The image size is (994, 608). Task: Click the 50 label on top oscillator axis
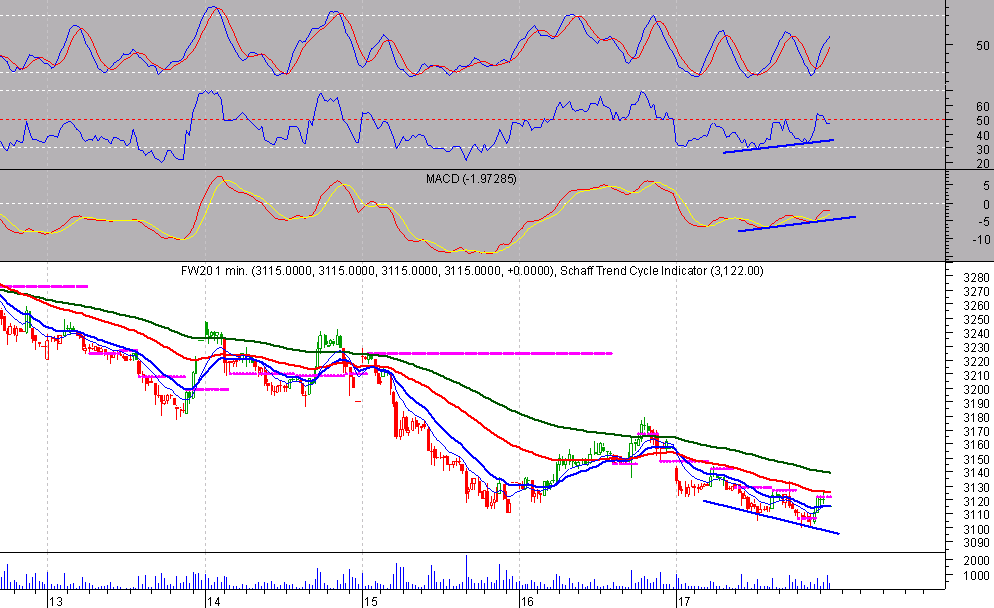(x=982, y=46)
